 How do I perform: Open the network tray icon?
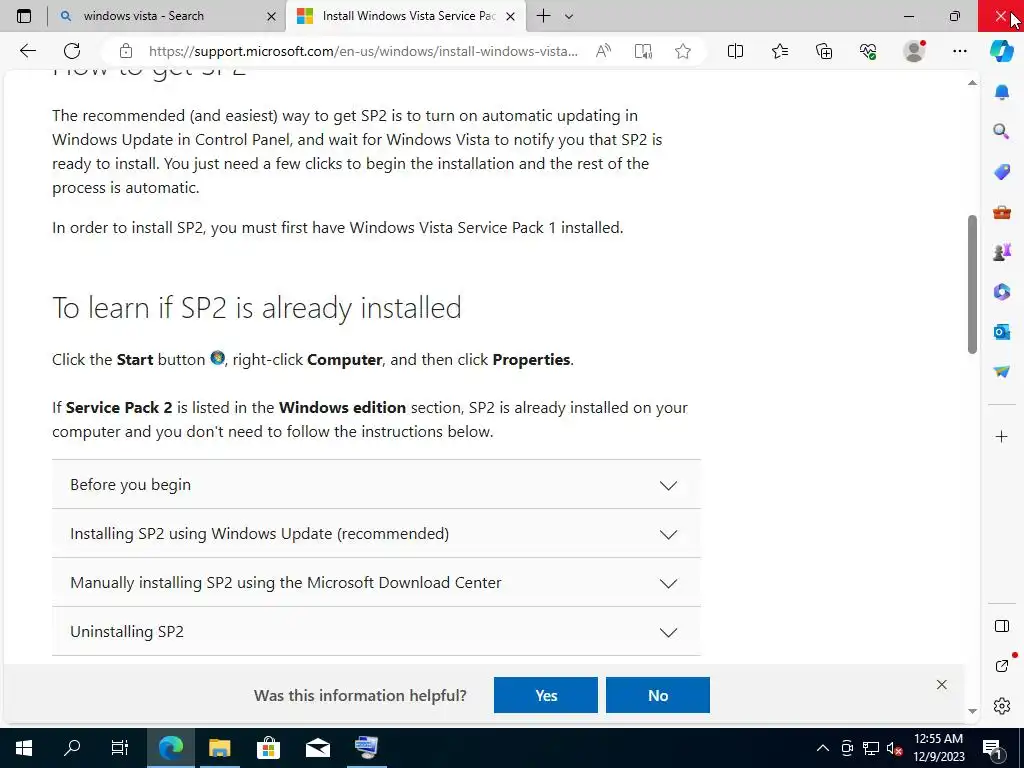(871, 748)
